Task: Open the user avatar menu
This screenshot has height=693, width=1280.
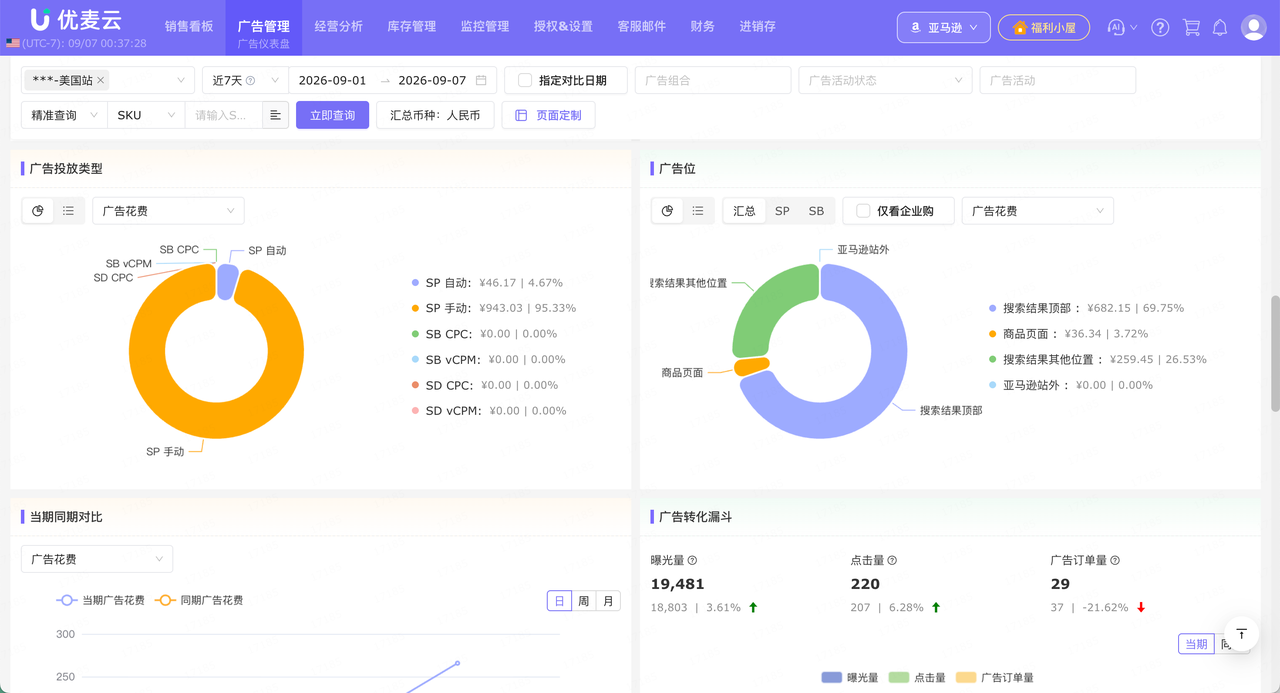Action: pos(1254,28)
